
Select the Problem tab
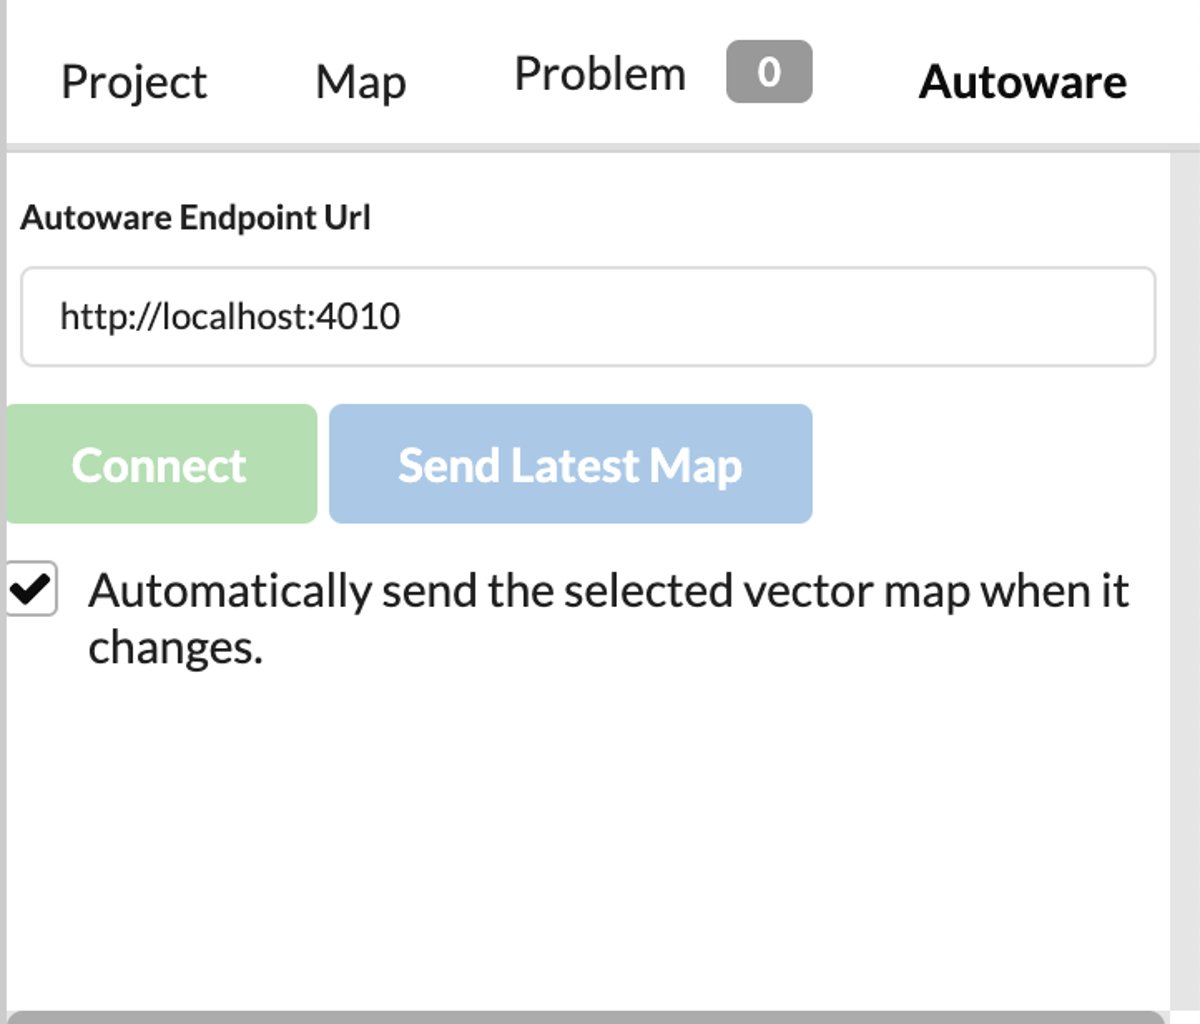(x=598, y=73)
